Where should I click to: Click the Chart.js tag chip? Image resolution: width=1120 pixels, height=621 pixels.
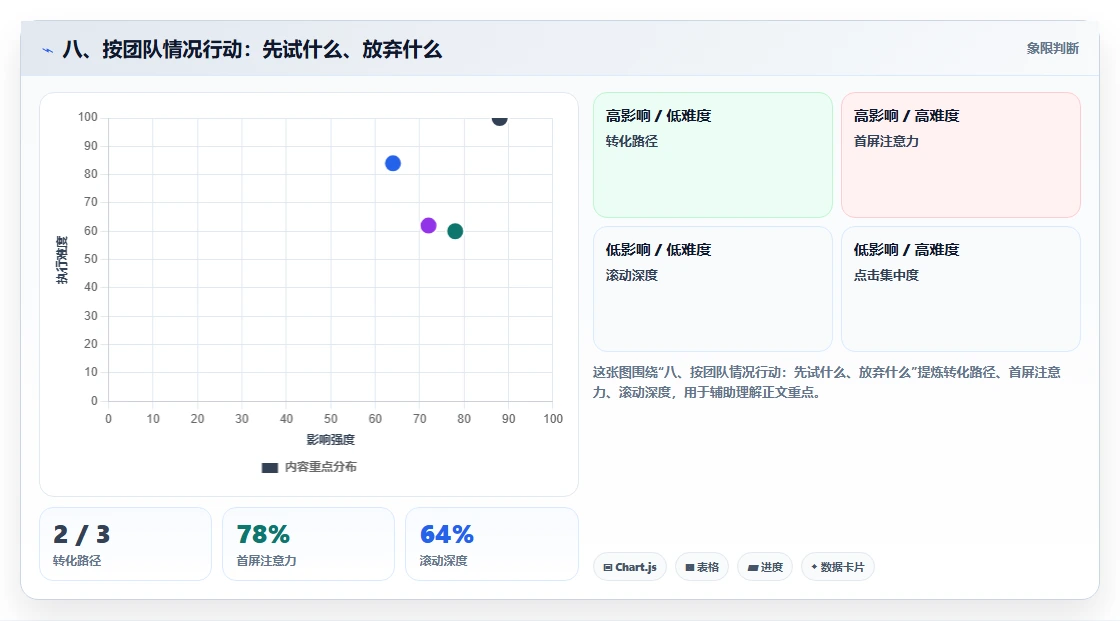click(630, 567)
